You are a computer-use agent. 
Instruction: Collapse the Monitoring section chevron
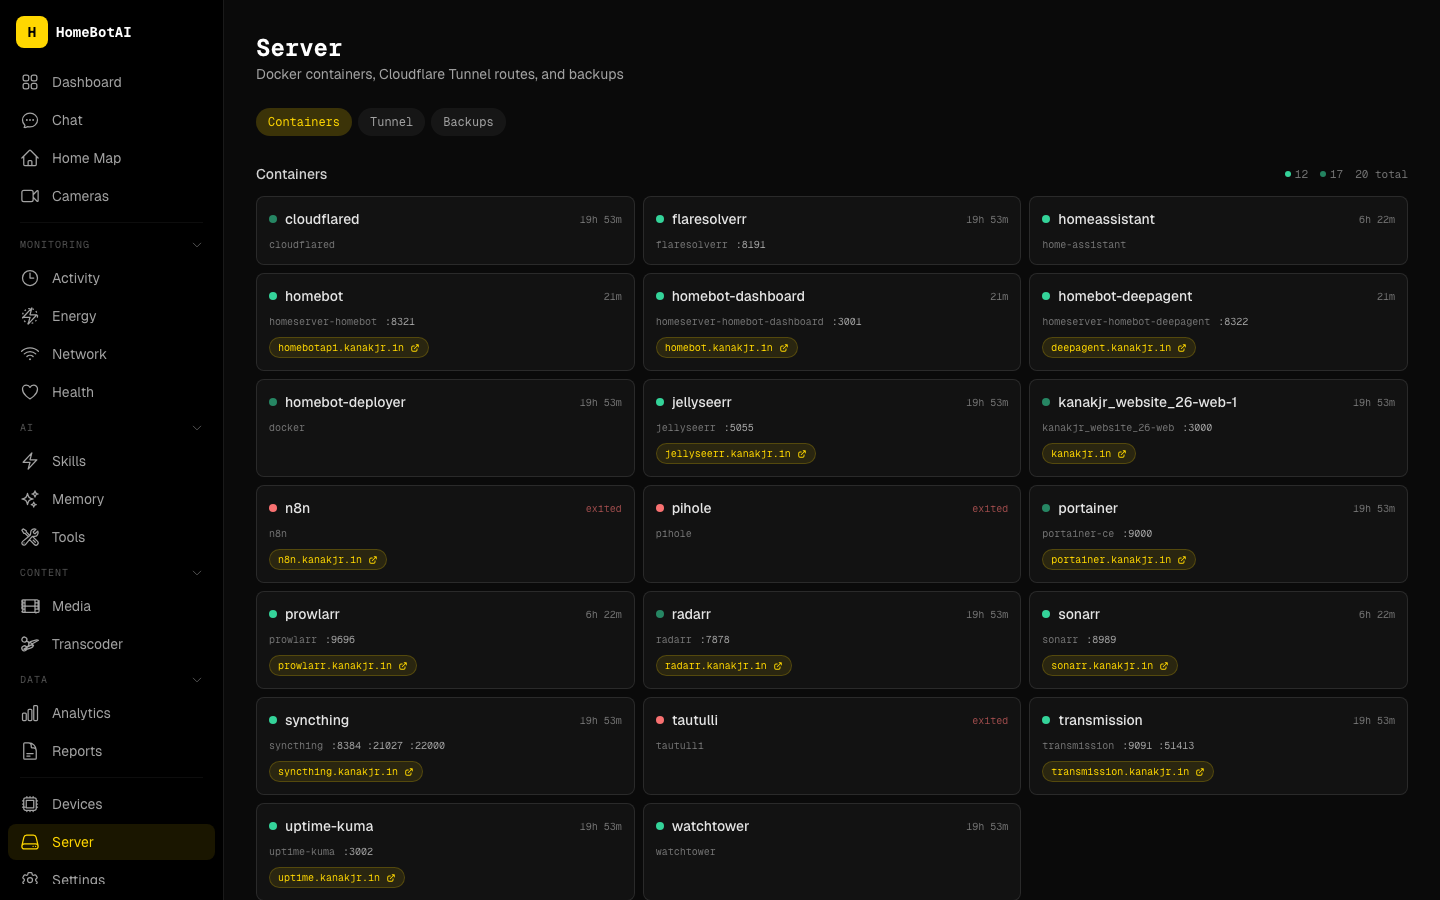[x=197, y=245]
